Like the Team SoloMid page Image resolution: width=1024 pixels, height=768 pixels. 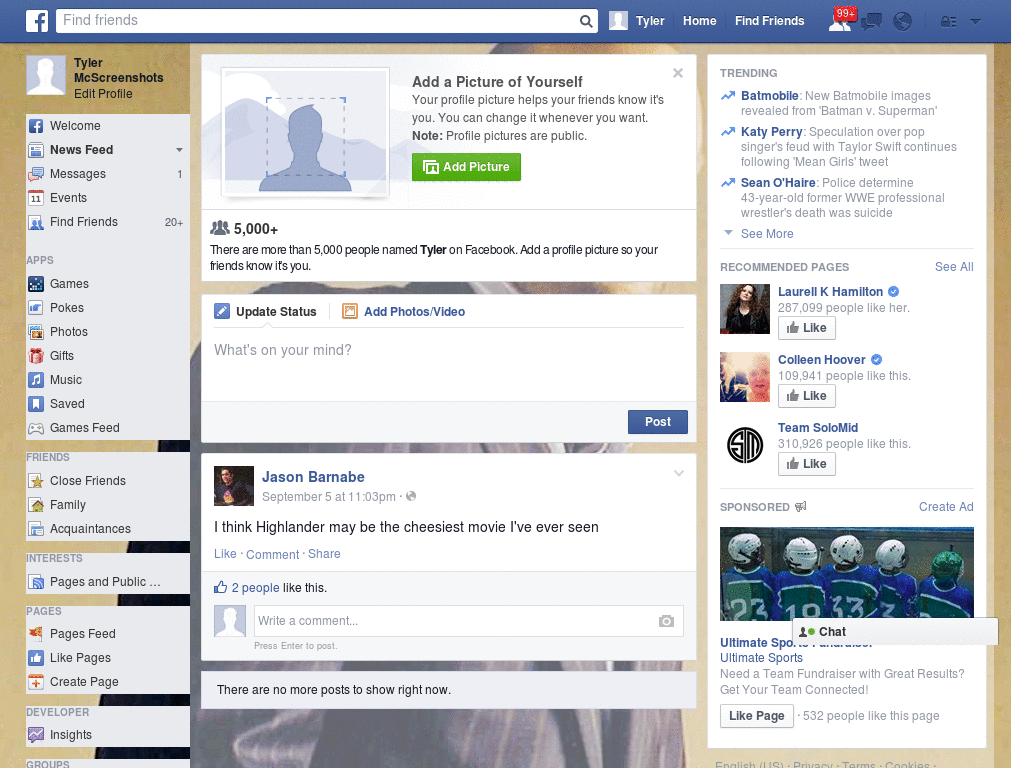(x=807, y=464)
